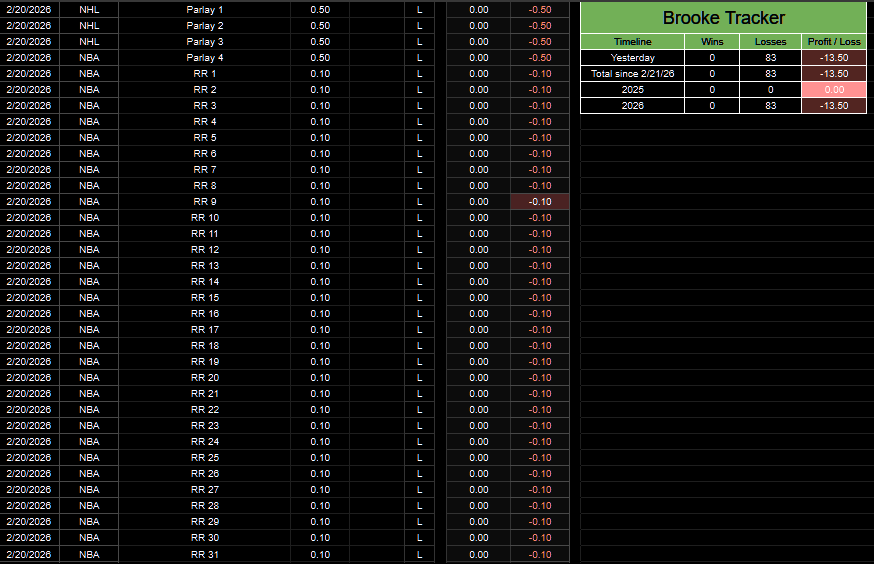Click the 83 losses cell for Yesterday
874x564 pixels.
[770, 58]
